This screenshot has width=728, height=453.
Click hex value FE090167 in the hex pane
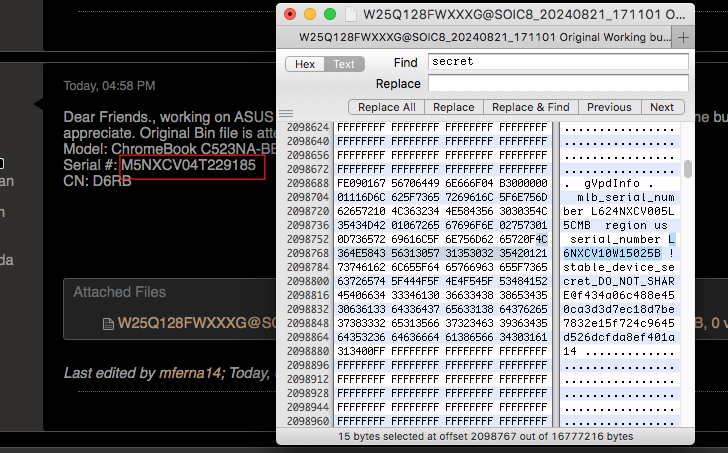pyautogui.click(x=361, y=183)
